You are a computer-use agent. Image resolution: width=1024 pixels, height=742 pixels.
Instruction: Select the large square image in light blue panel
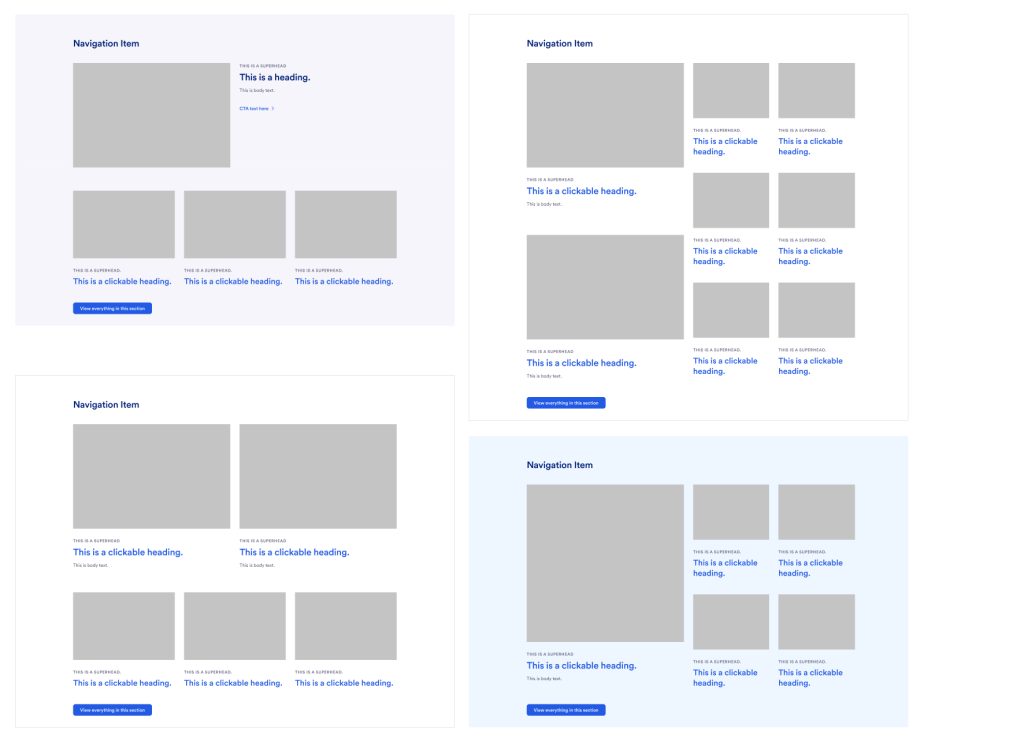click(x=605, y=563)
